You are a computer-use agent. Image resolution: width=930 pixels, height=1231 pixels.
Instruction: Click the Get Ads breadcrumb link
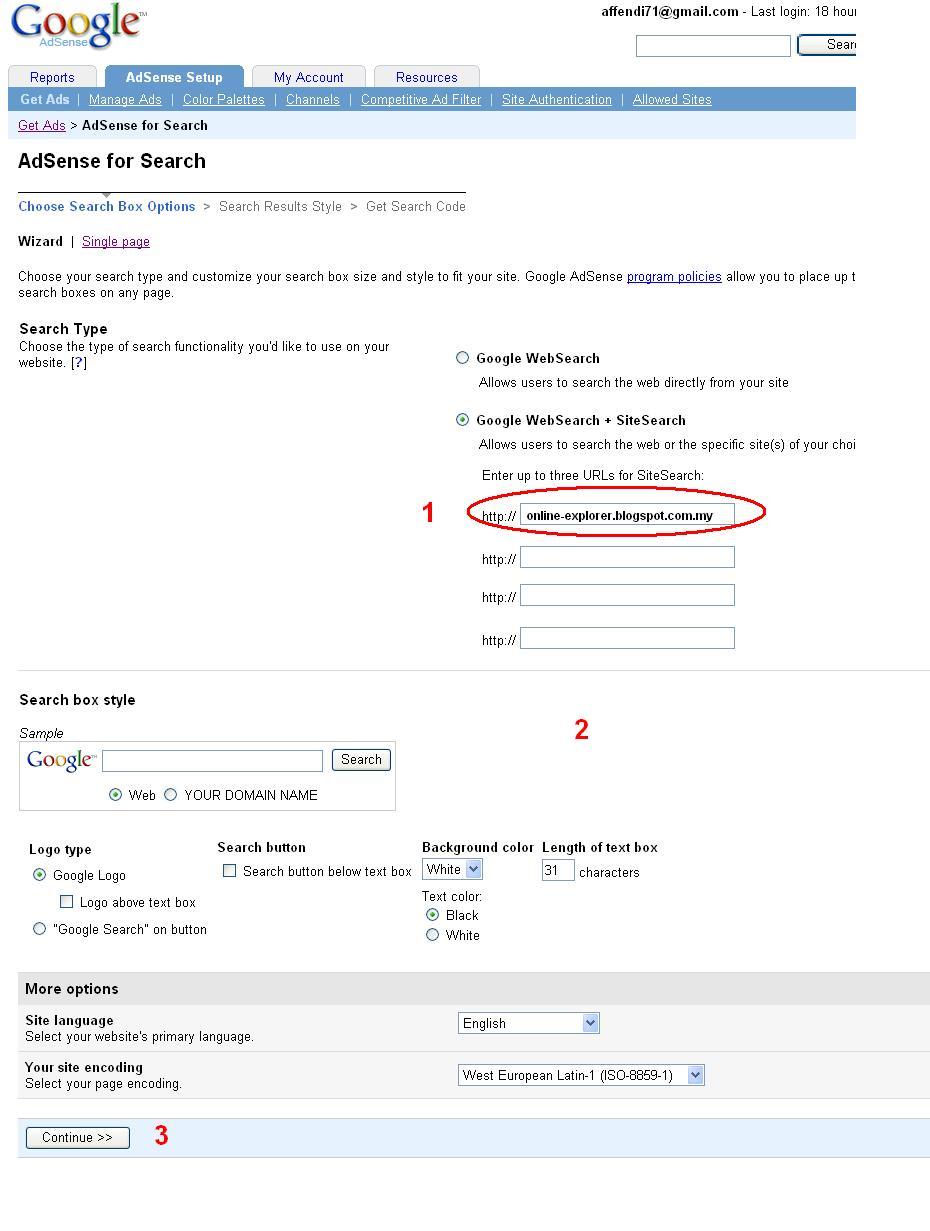click(x=42, y=125)
